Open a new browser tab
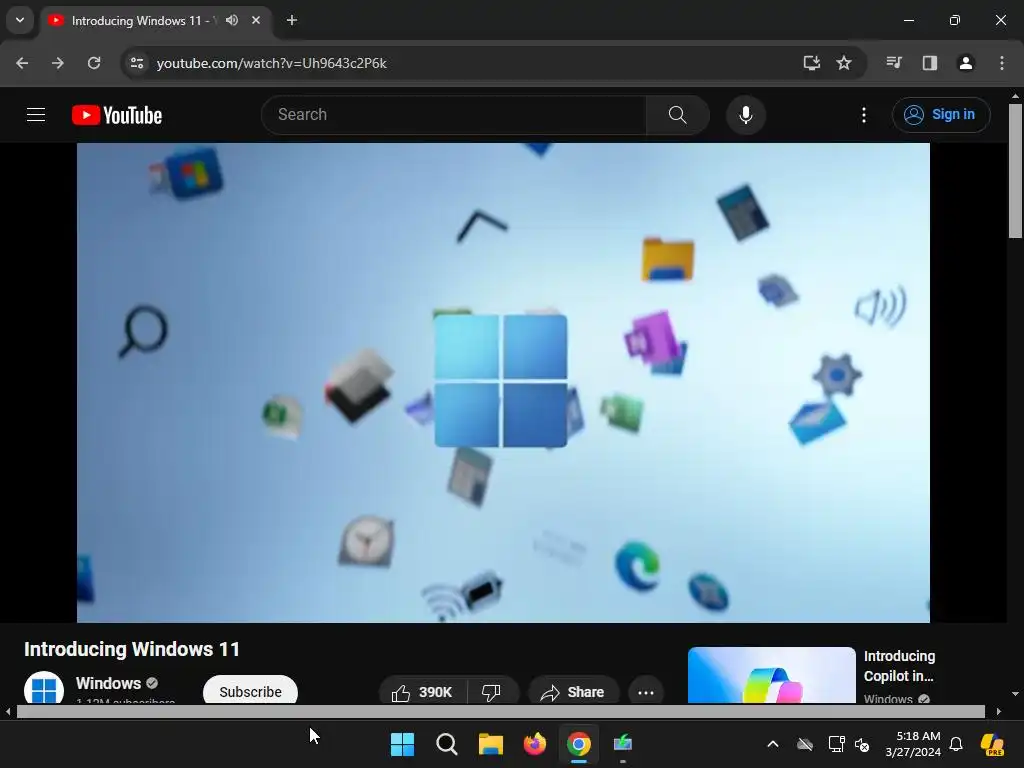 (292, 20)
